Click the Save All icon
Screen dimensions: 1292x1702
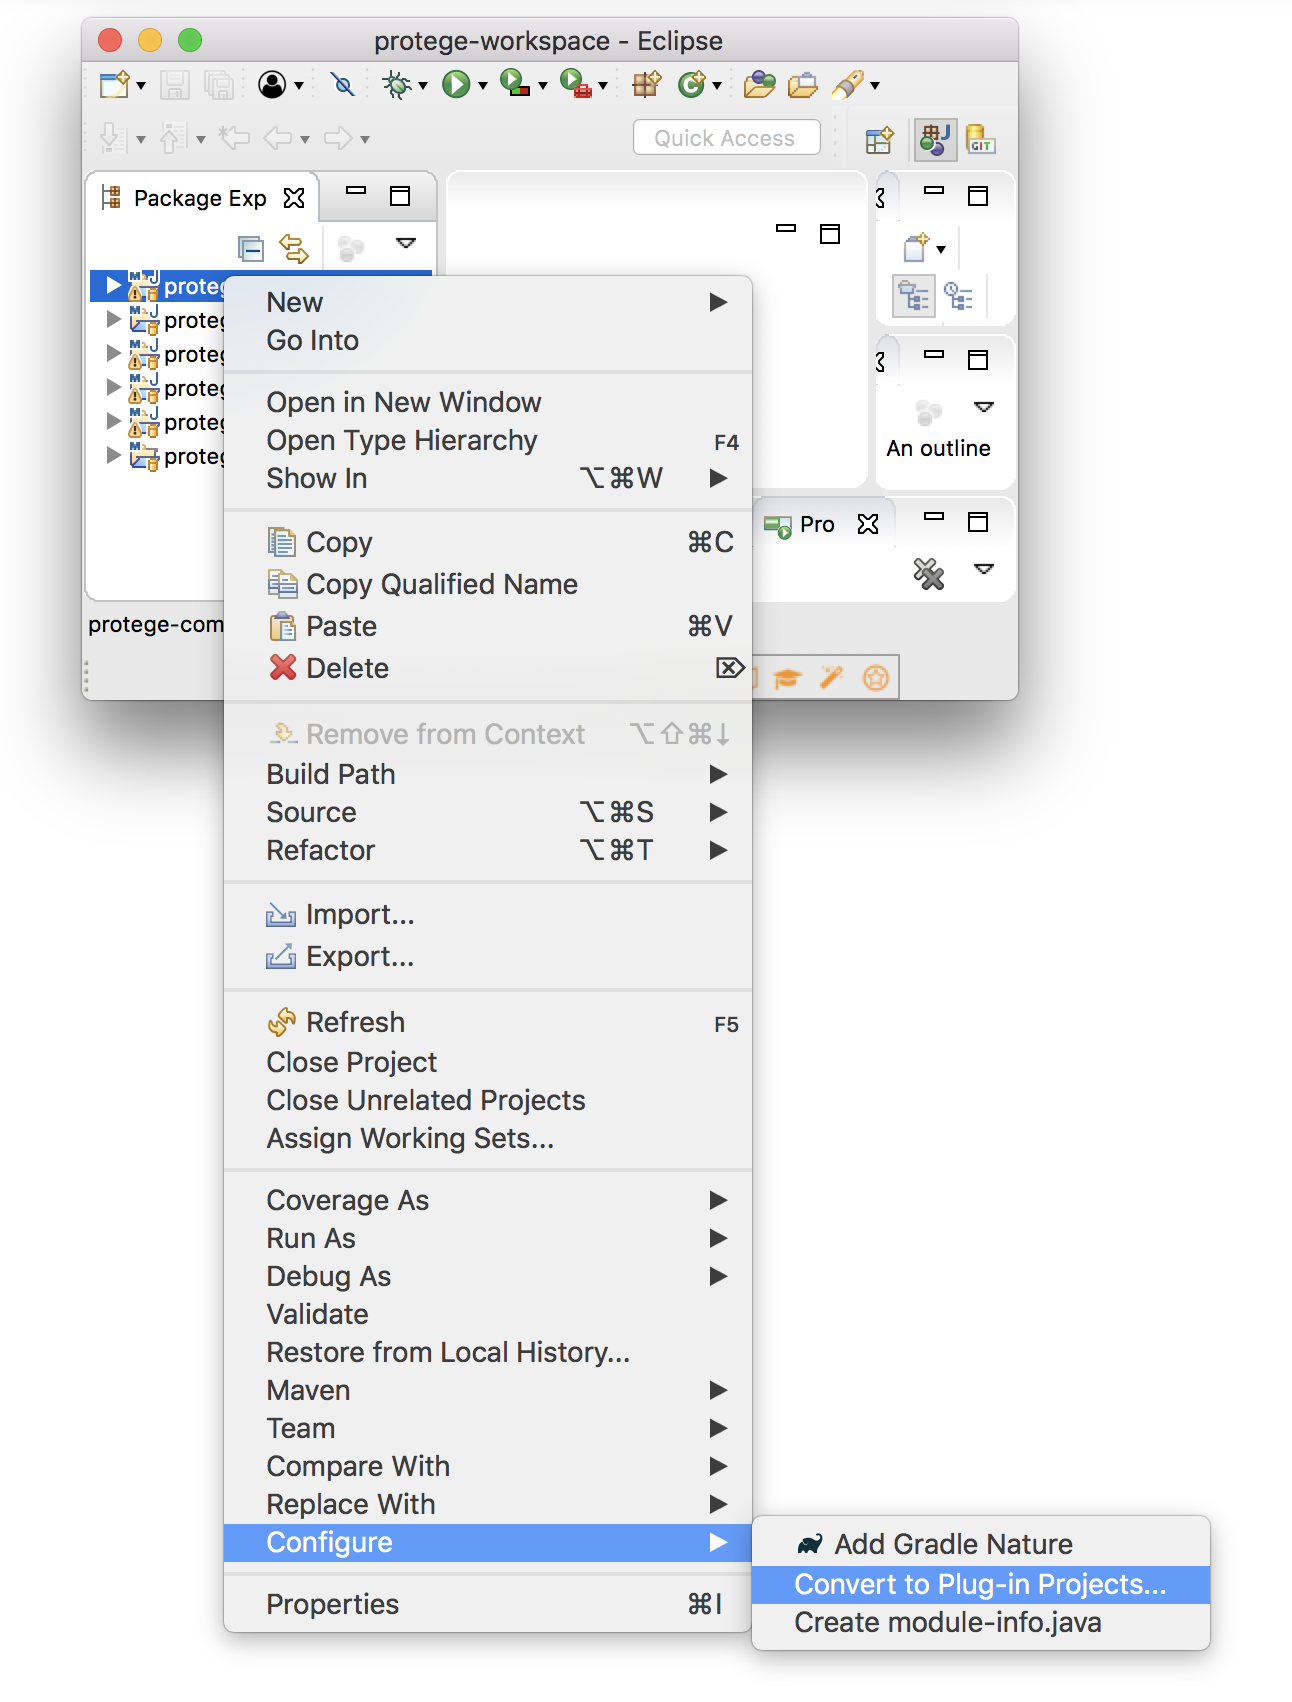(218, 85)
